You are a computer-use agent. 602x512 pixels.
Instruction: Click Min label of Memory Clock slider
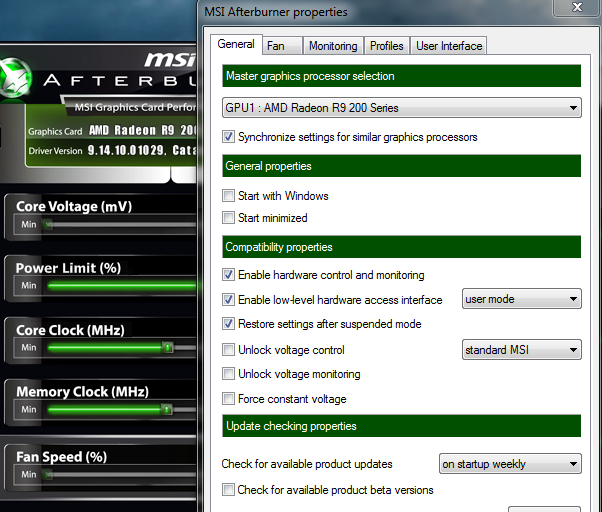pos(29,410)
